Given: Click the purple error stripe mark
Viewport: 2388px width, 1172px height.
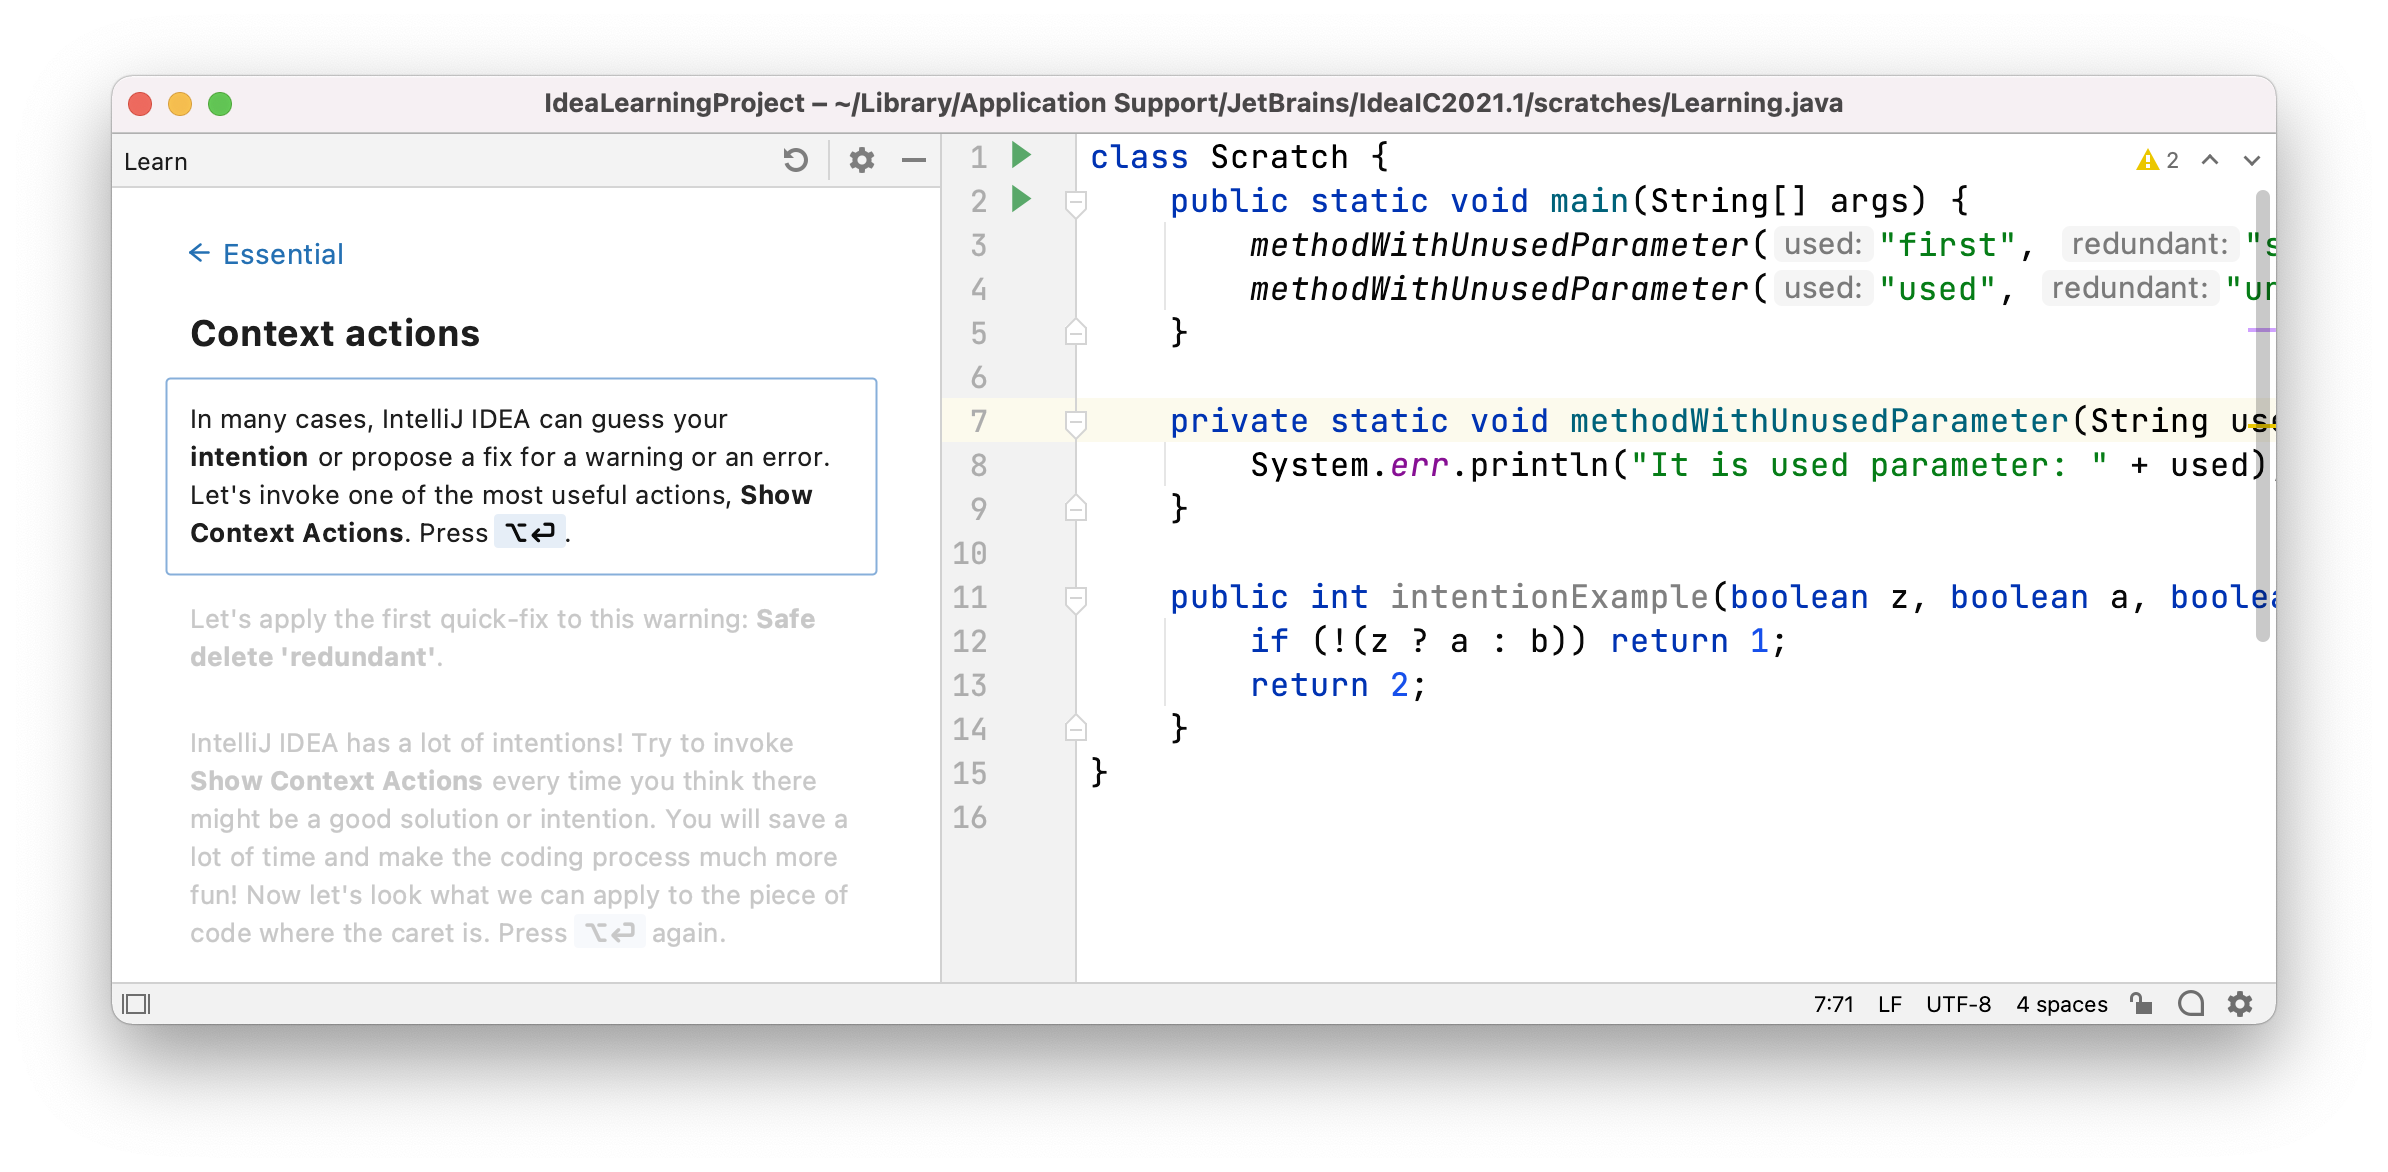Looking at the screenshot, I should pyautogui.click(x=2262, y=329).
